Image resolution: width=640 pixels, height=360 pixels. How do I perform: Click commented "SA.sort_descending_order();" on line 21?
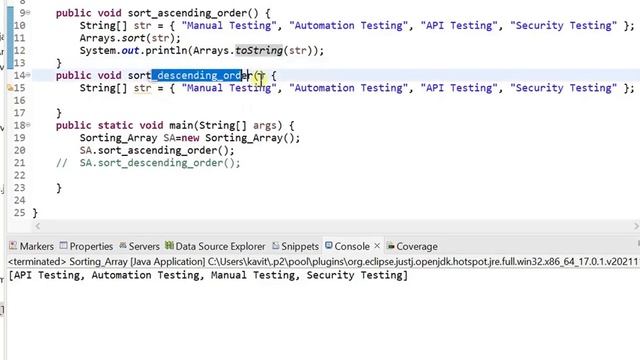160,163
